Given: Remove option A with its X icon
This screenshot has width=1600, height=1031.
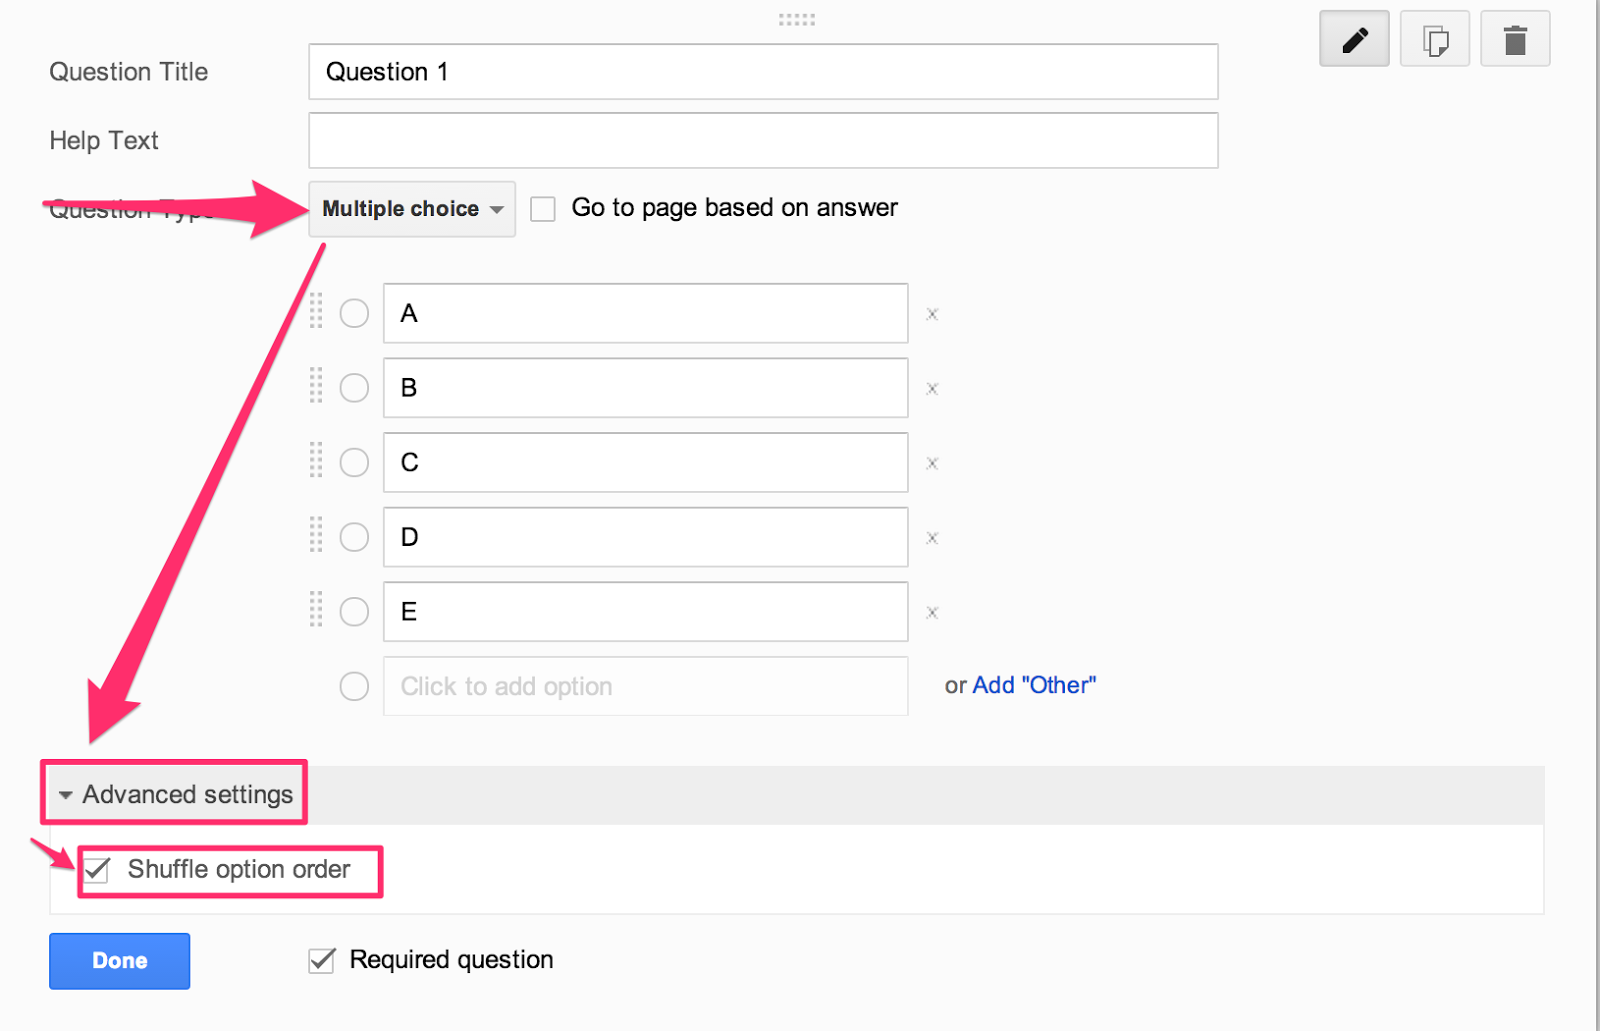Looking at the screenshot, I should [932, 314].
